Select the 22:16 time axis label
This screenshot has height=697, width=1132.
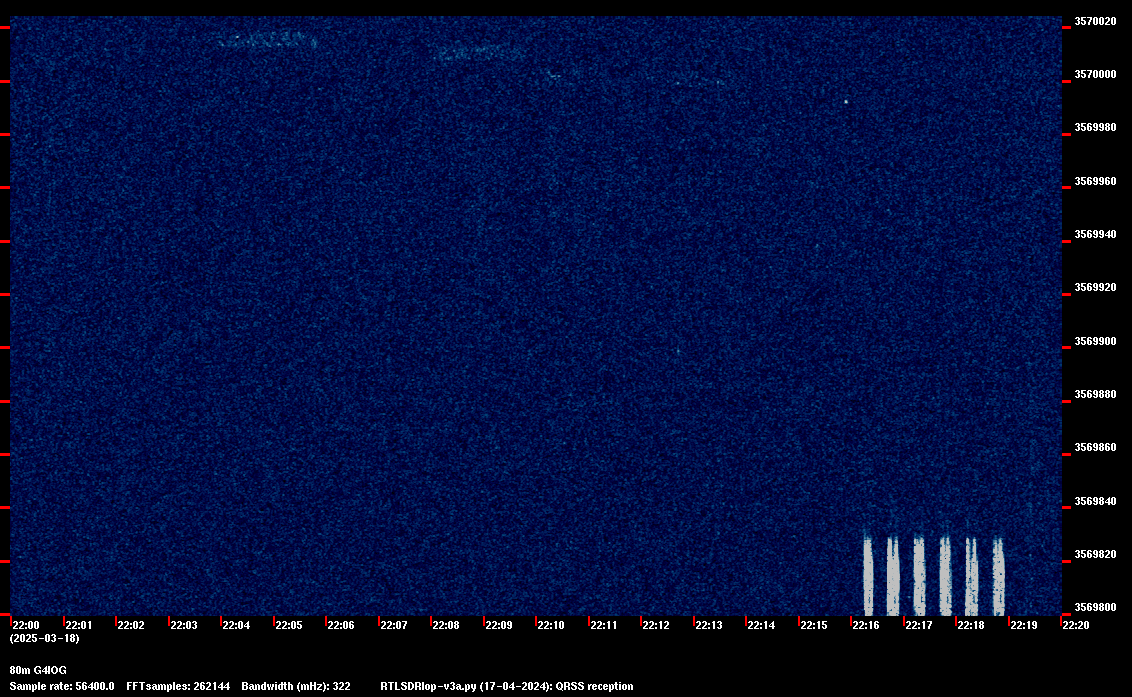pos(866,625)
